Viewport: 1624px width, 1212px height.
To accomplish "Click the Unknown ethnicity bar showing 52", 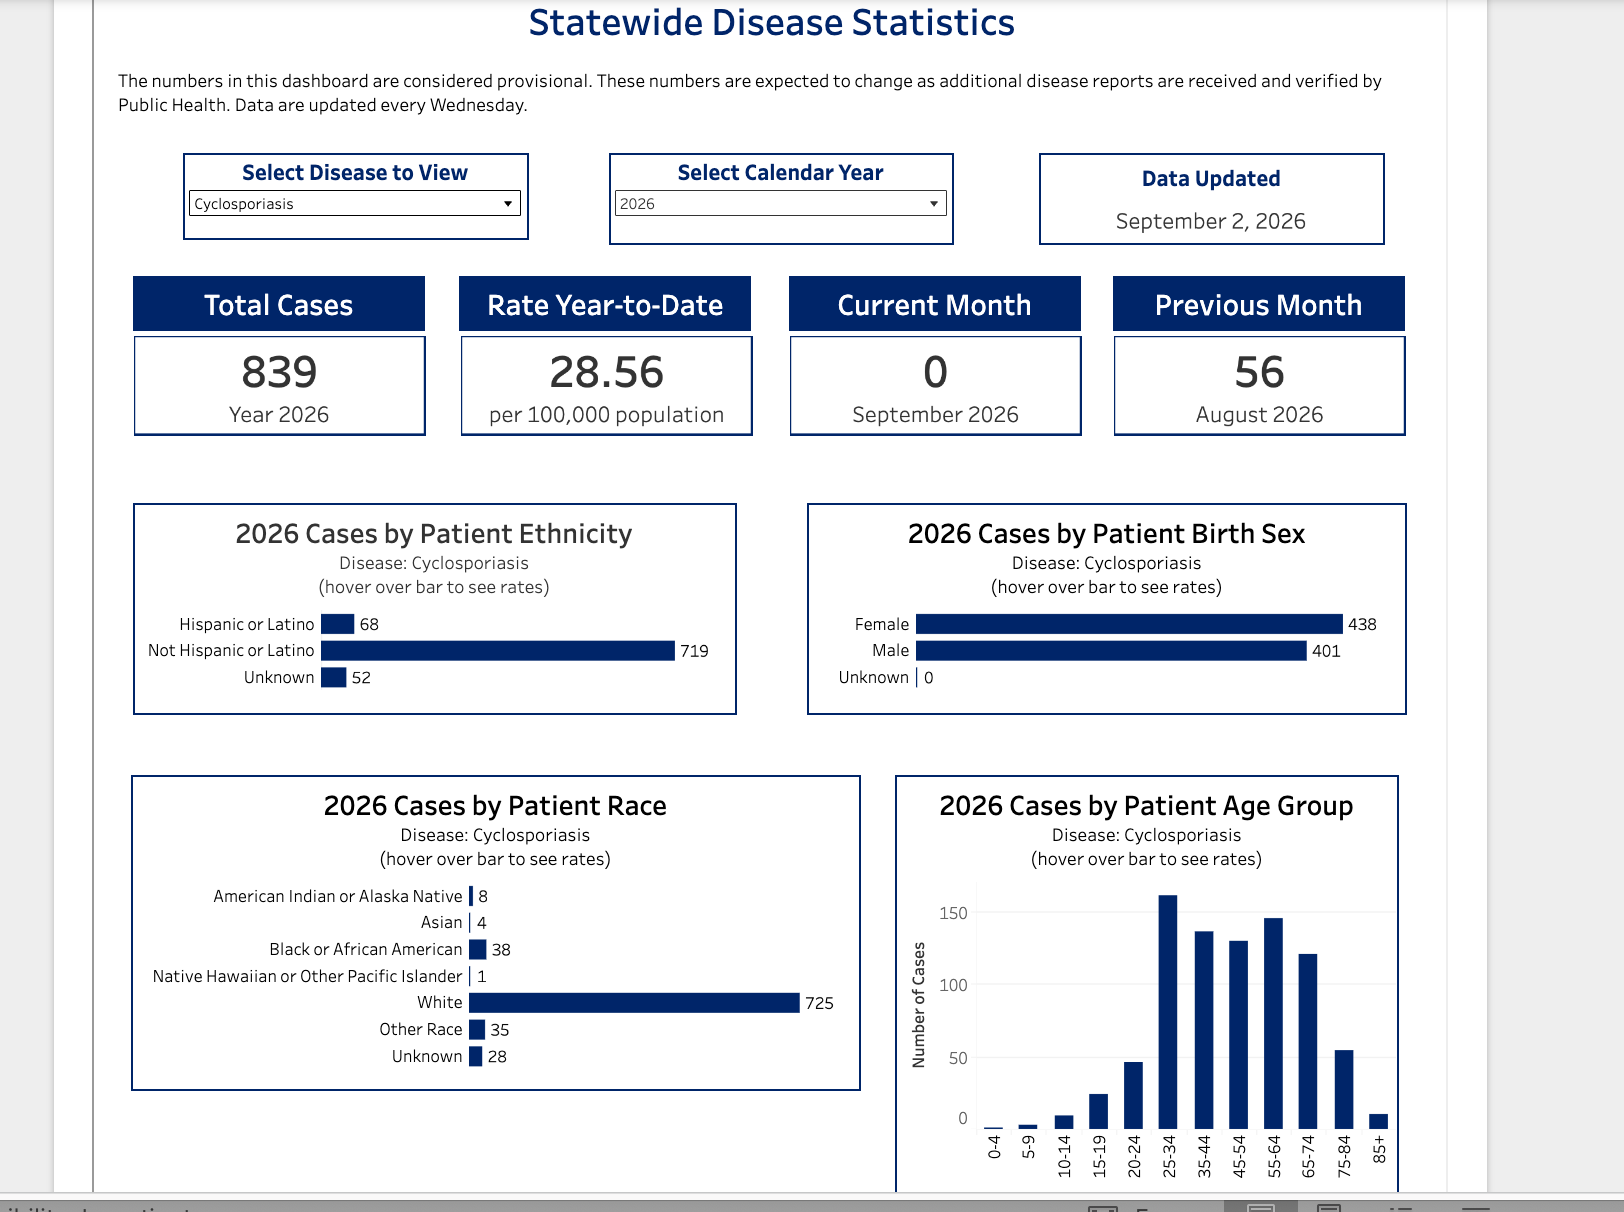I will click(x=334, y=677).
